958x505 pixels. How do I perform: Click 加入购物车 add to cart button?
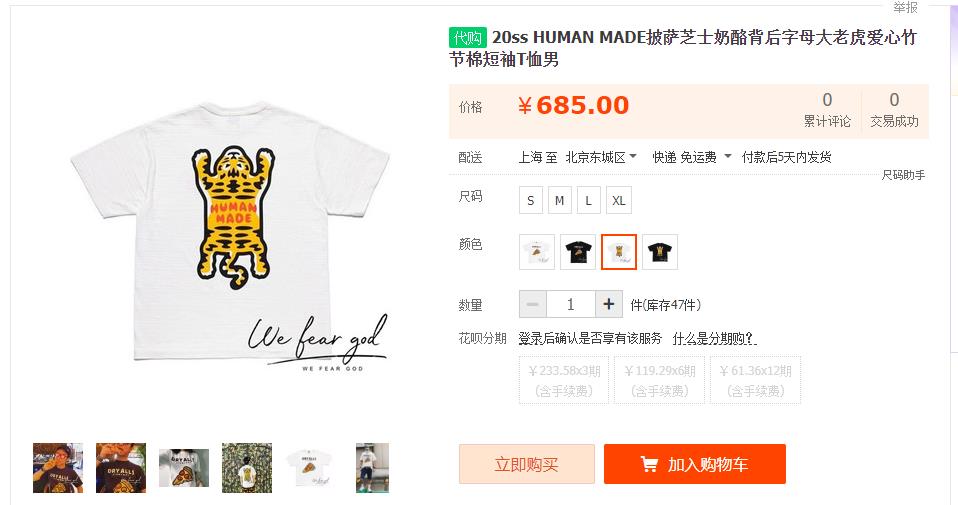point(695,464)
